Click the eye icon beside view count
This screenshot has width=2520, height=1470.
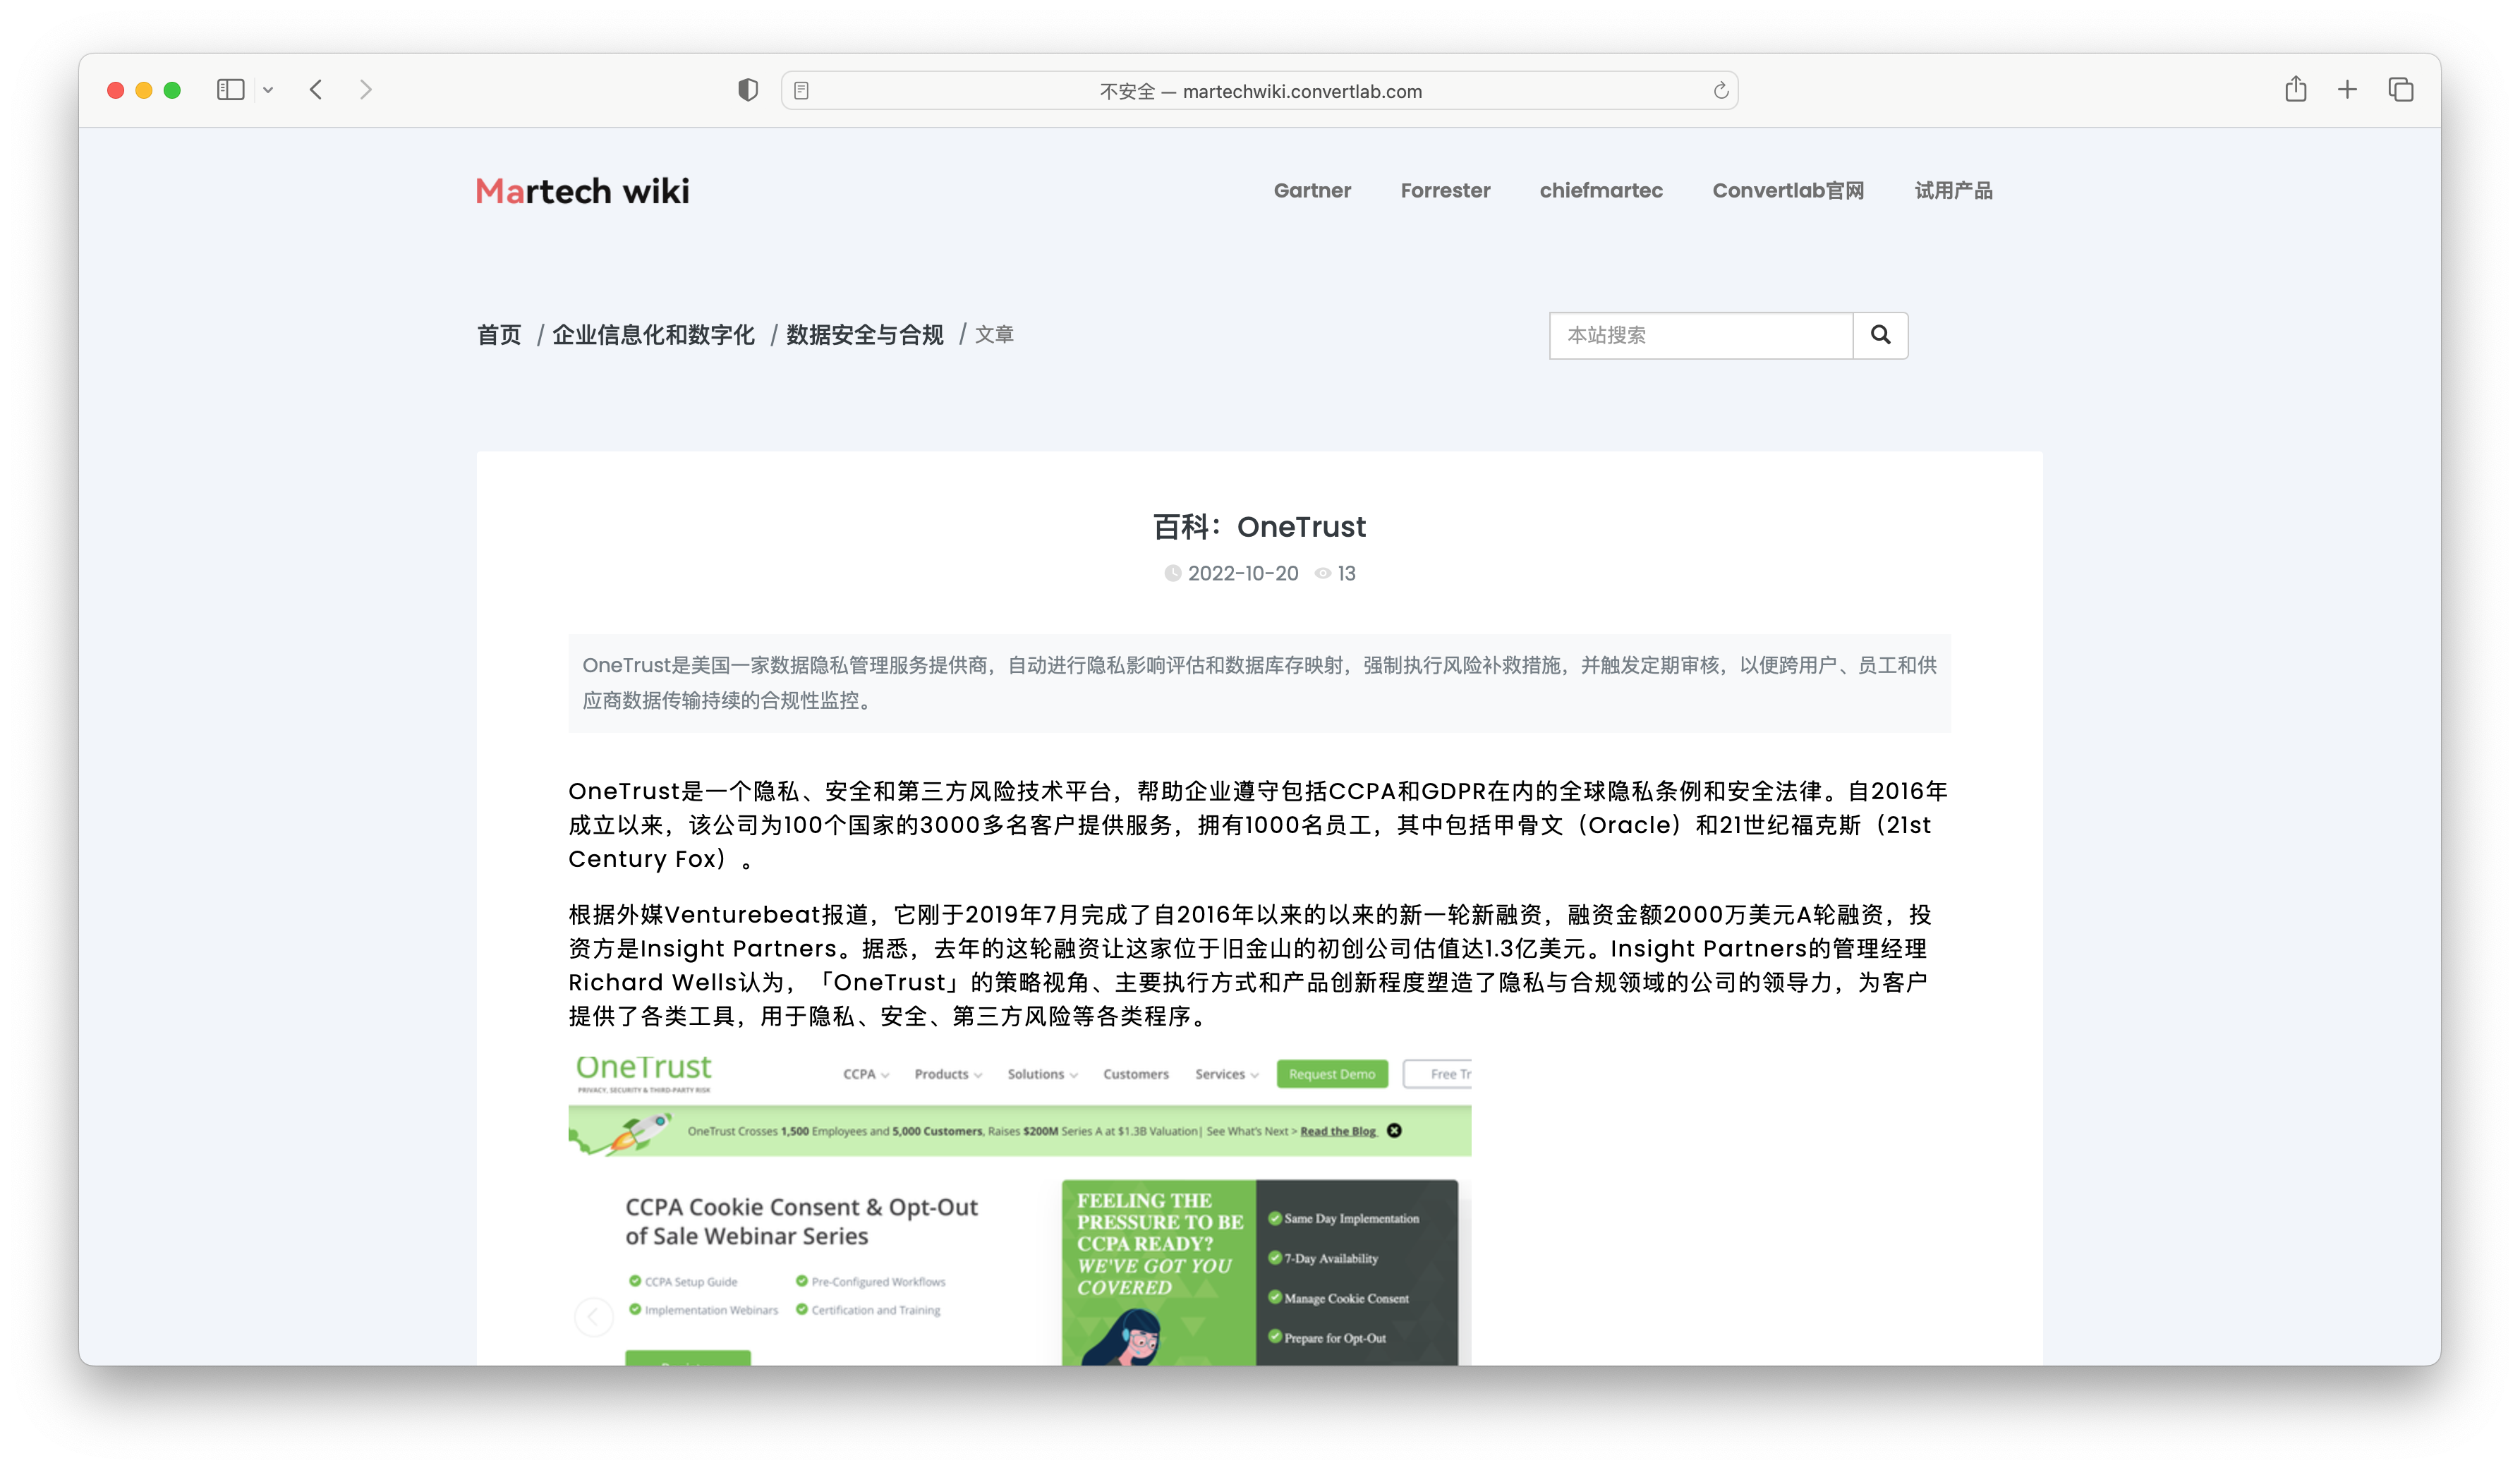pyautogui.click(x=1322, y=573)
